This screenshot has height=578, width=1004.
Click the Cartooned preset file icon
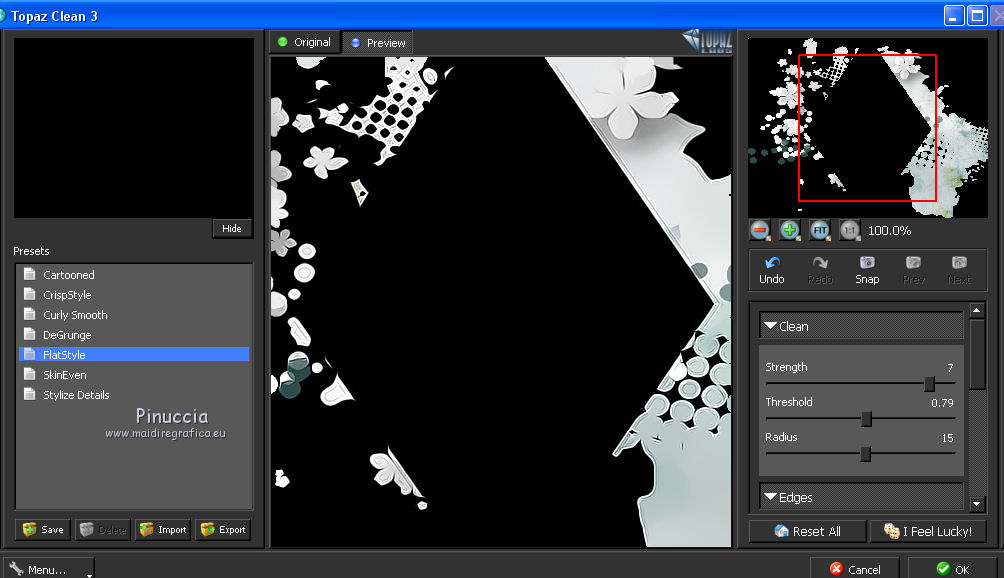(x=29, y=274)
